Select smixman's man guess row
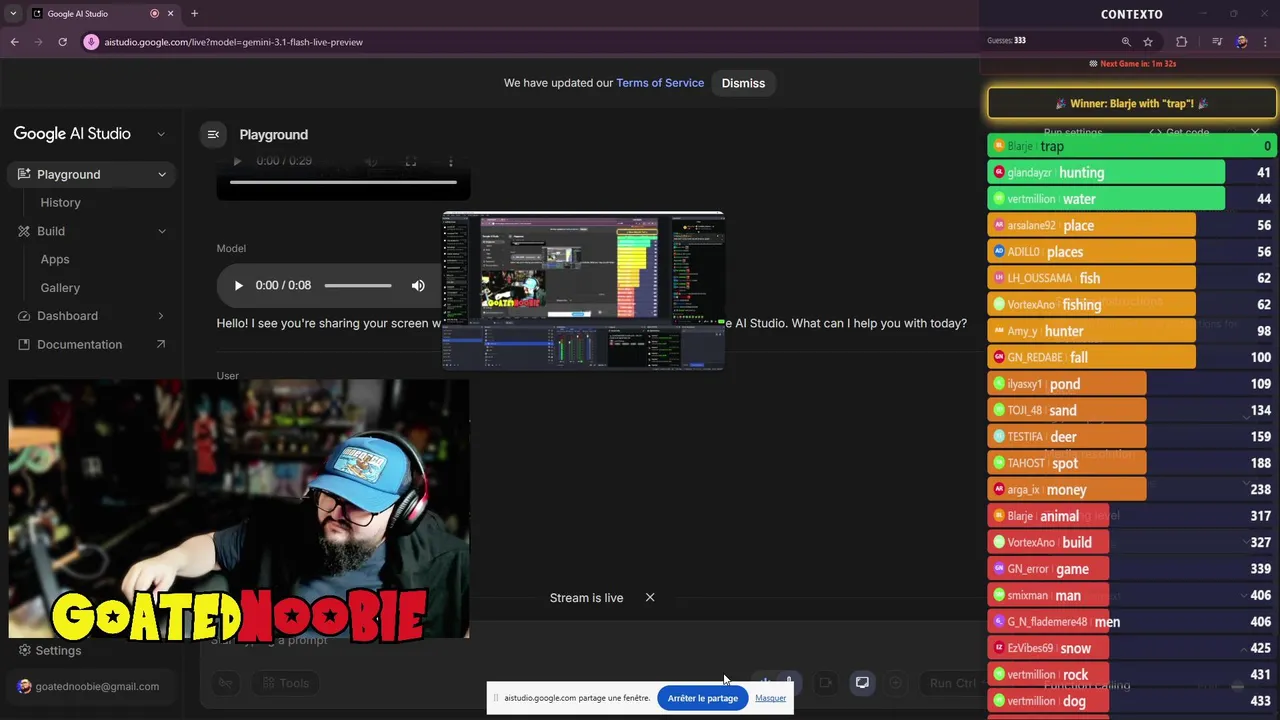This screenshot has width=1280, height=720. tap(1132, 595)
